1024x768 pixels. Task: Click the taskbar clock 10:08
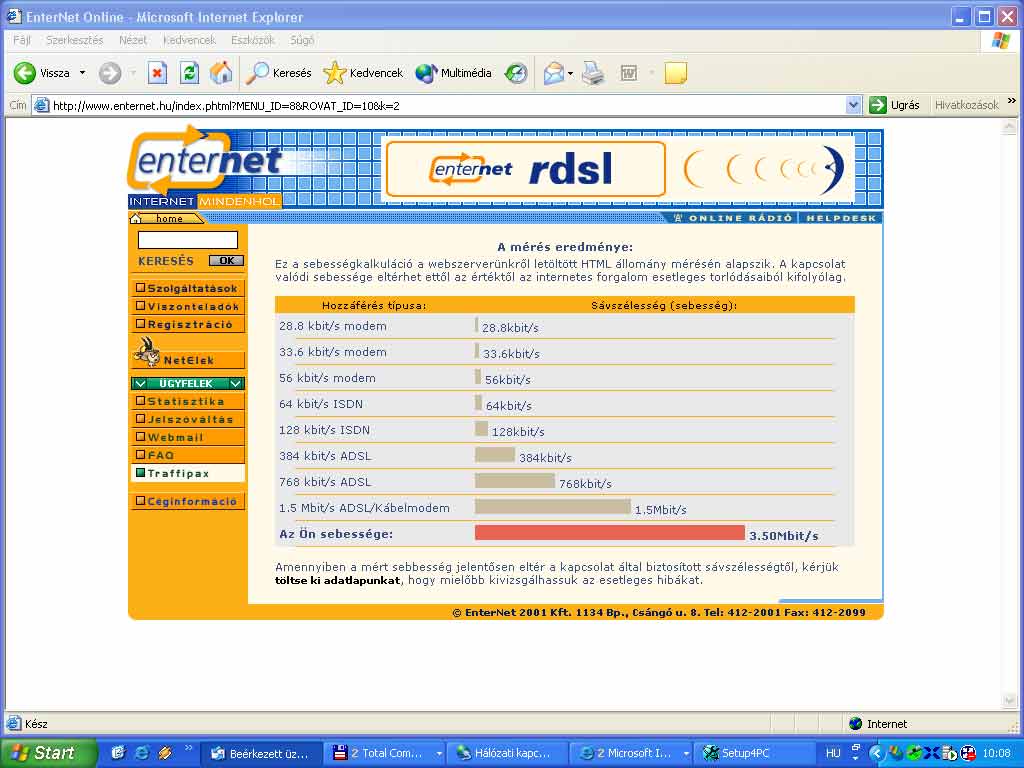pyautogui.click(x=996, y=753)
